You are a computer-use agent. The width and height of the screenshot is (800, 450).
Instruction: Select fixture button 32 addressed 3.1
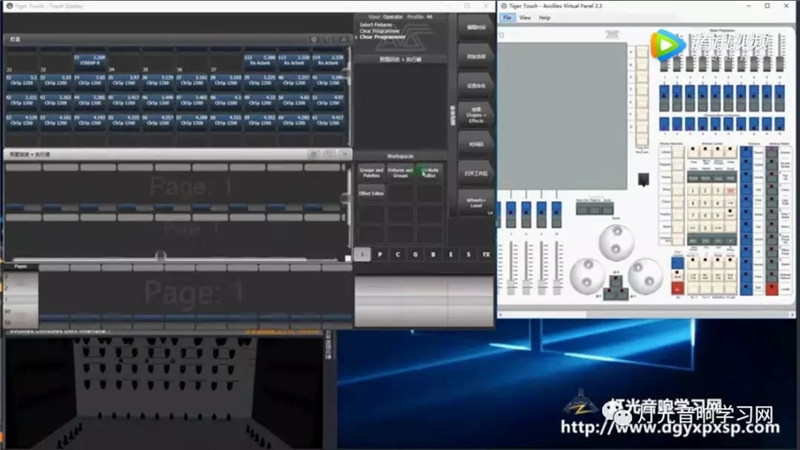[21, 81]
